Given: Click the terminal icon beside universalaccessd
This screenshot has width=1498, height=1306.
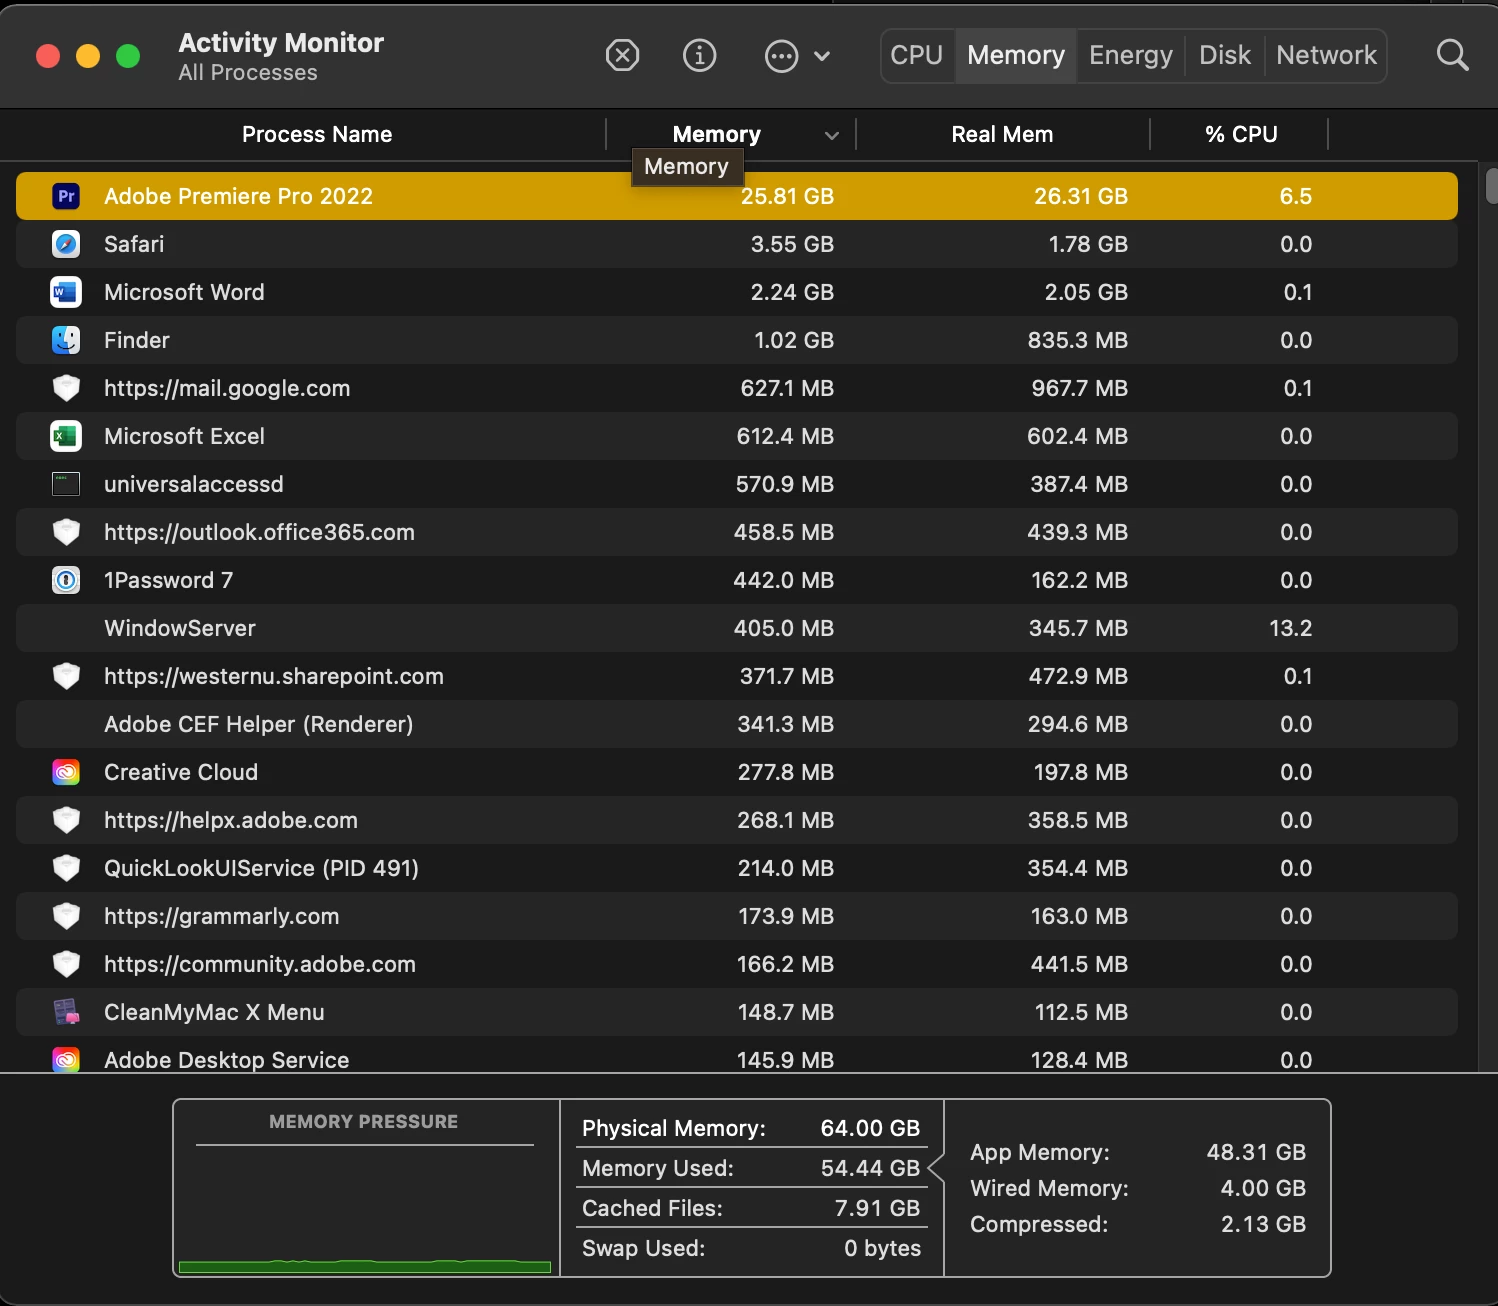Looking at the screenshot, I should [x=66, y=484].
